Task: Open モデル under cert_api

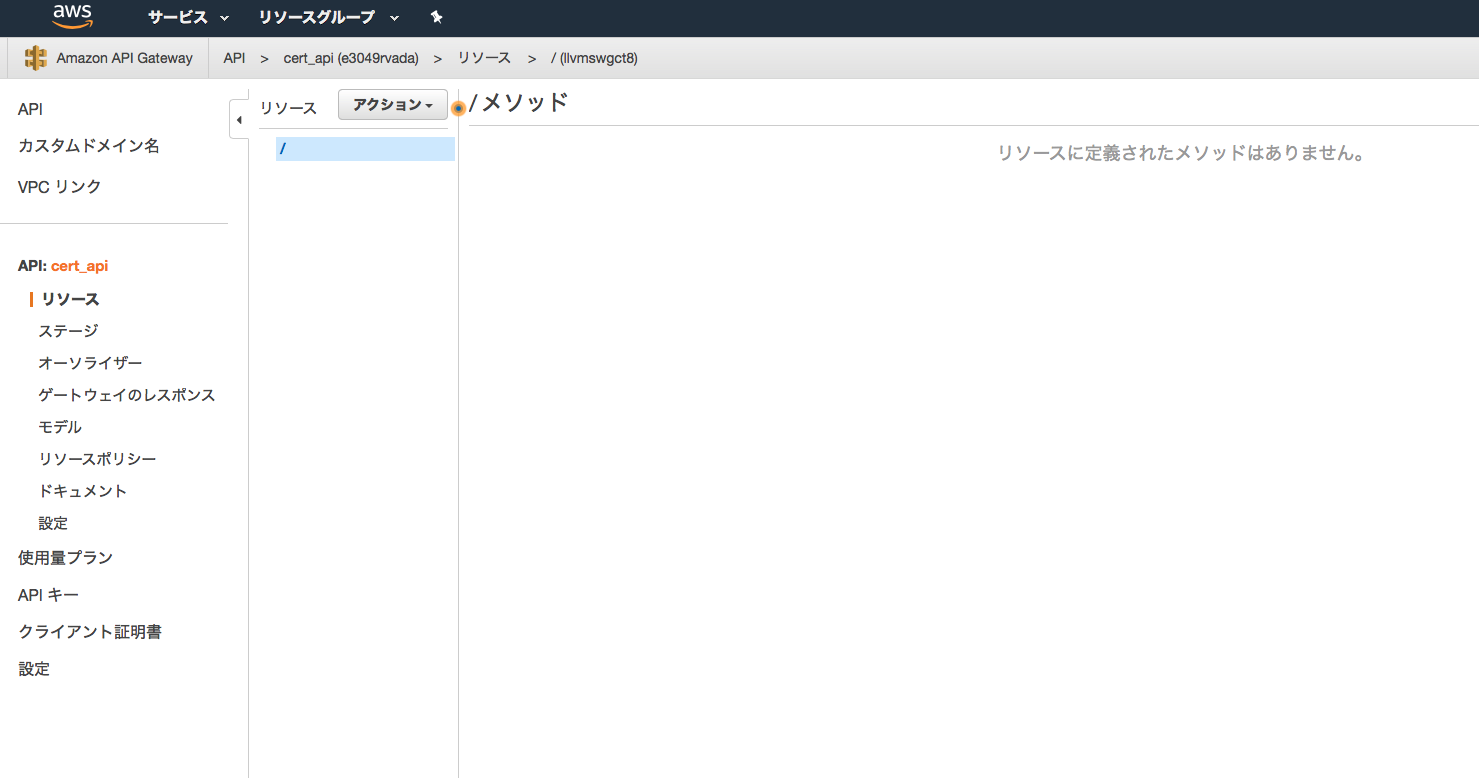Action: pos(60,427)
